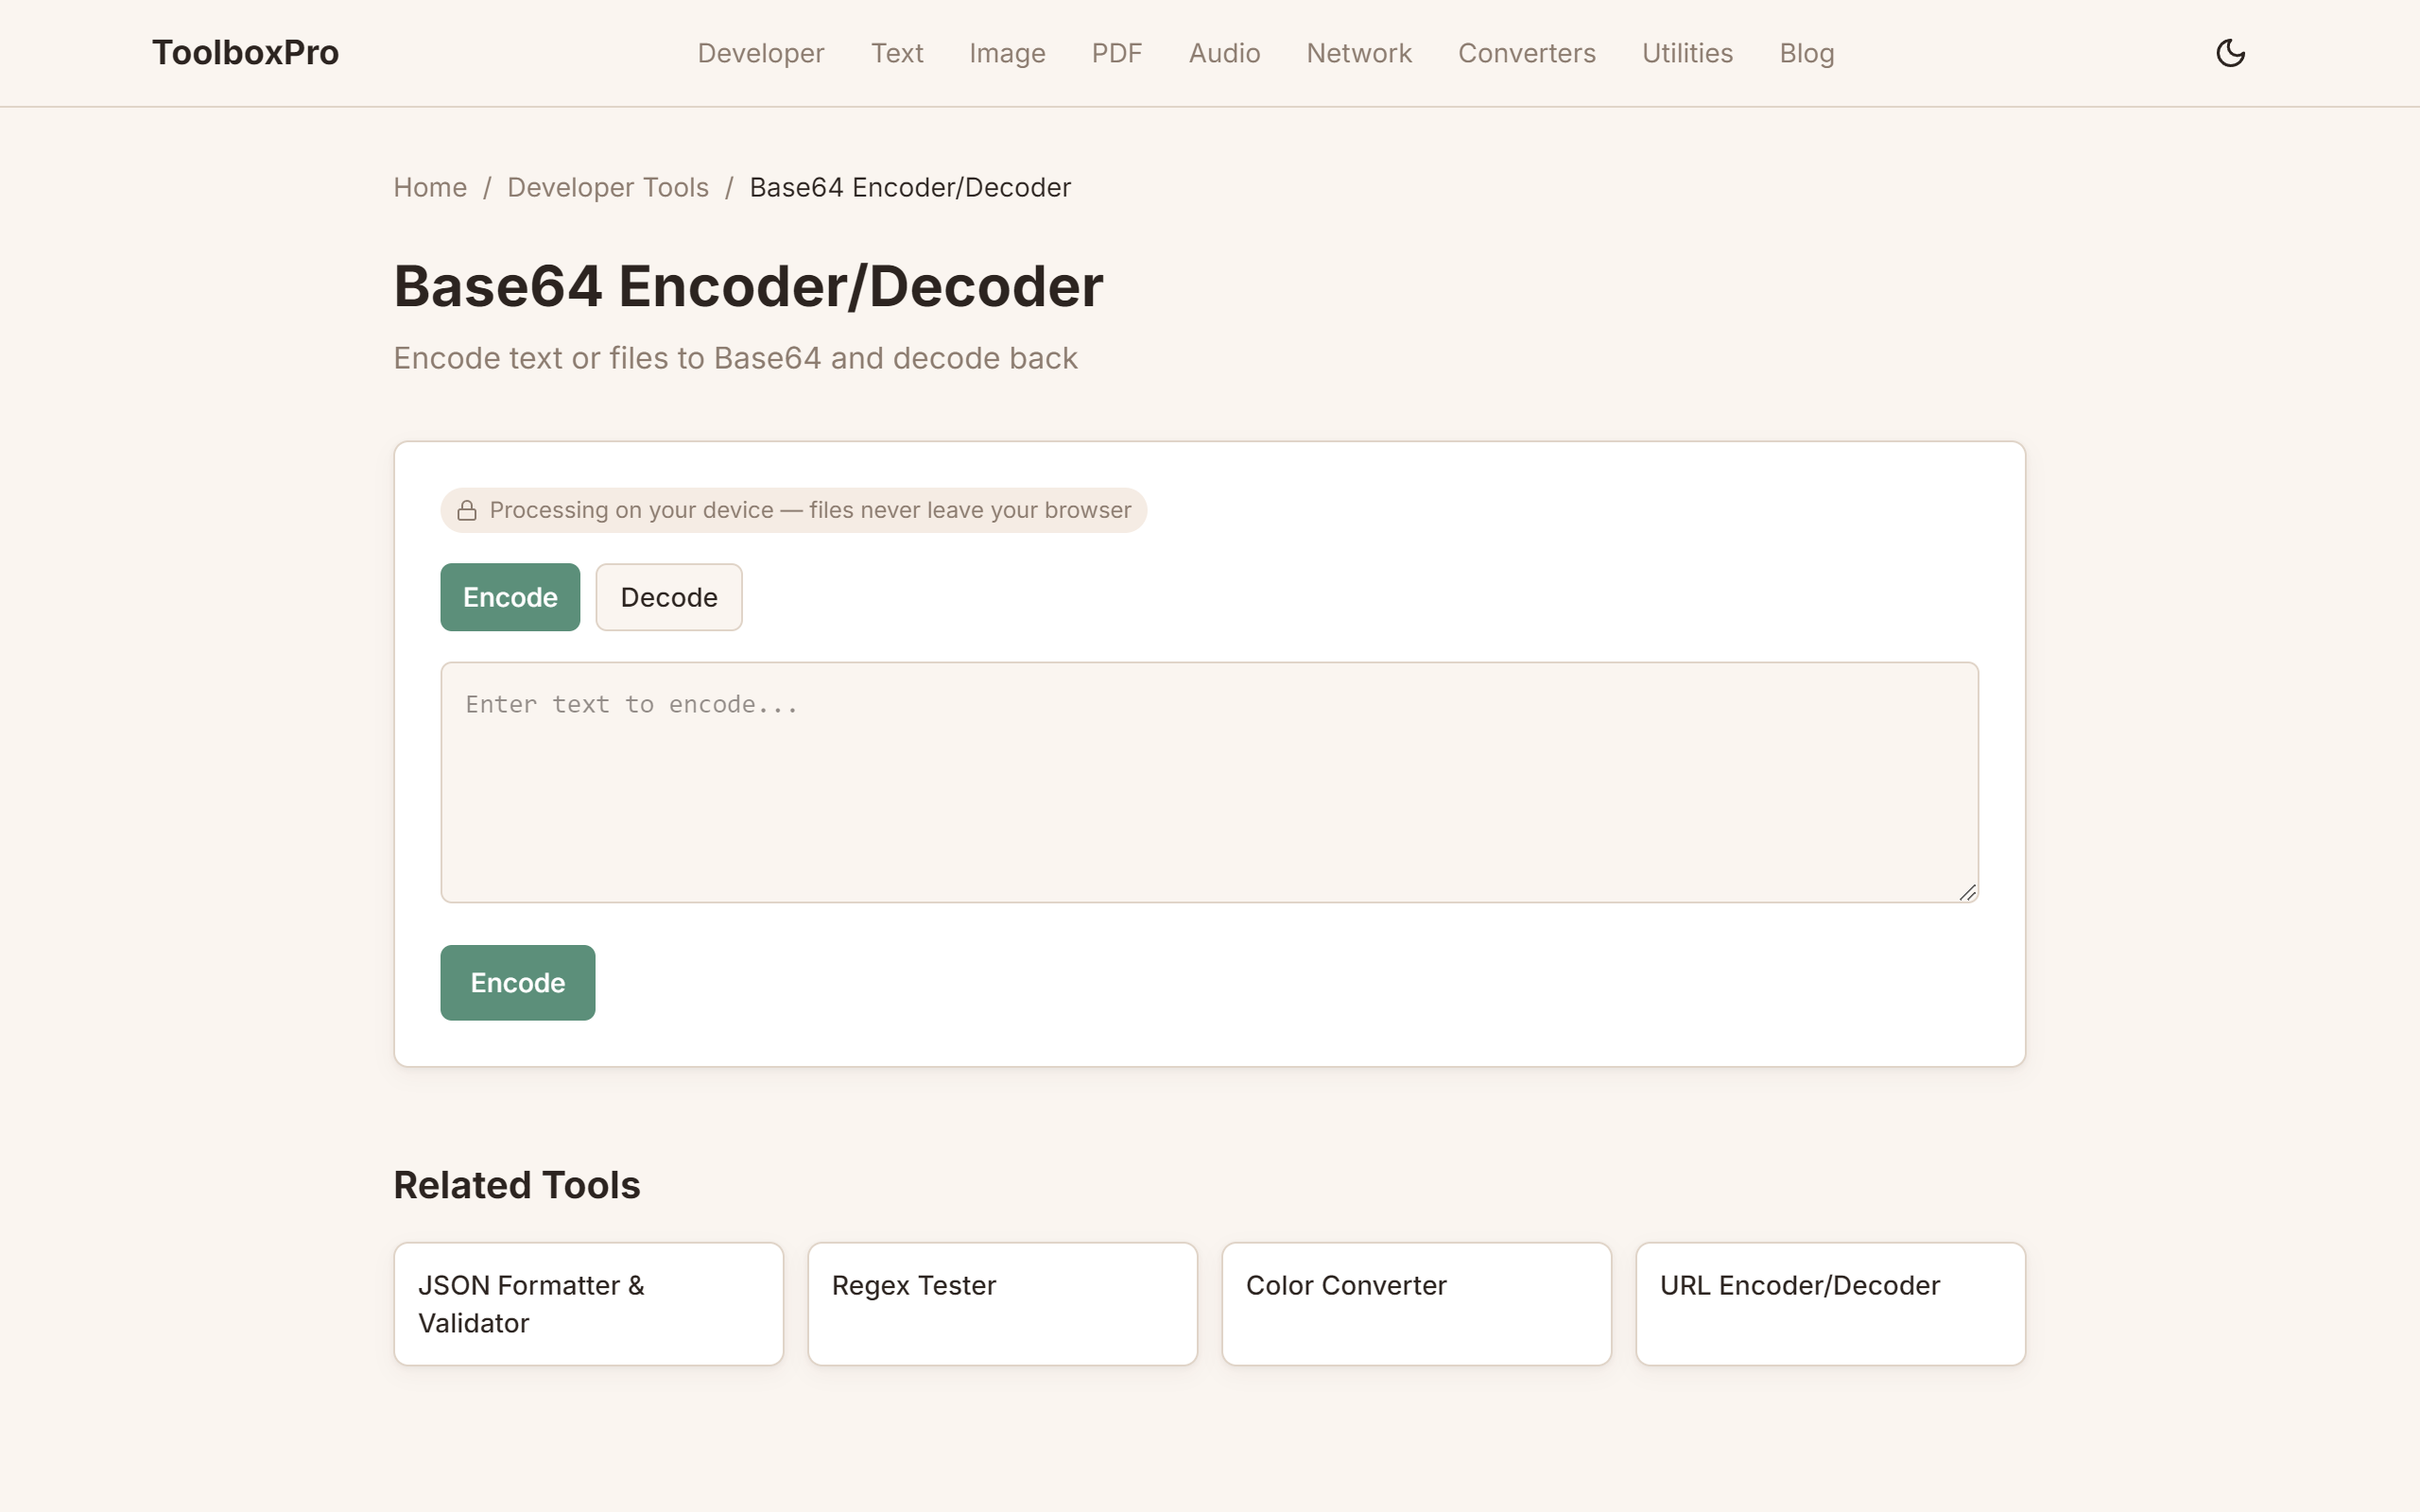Open the URL Encoder/Decoder tool card

click(1830, 1304)
